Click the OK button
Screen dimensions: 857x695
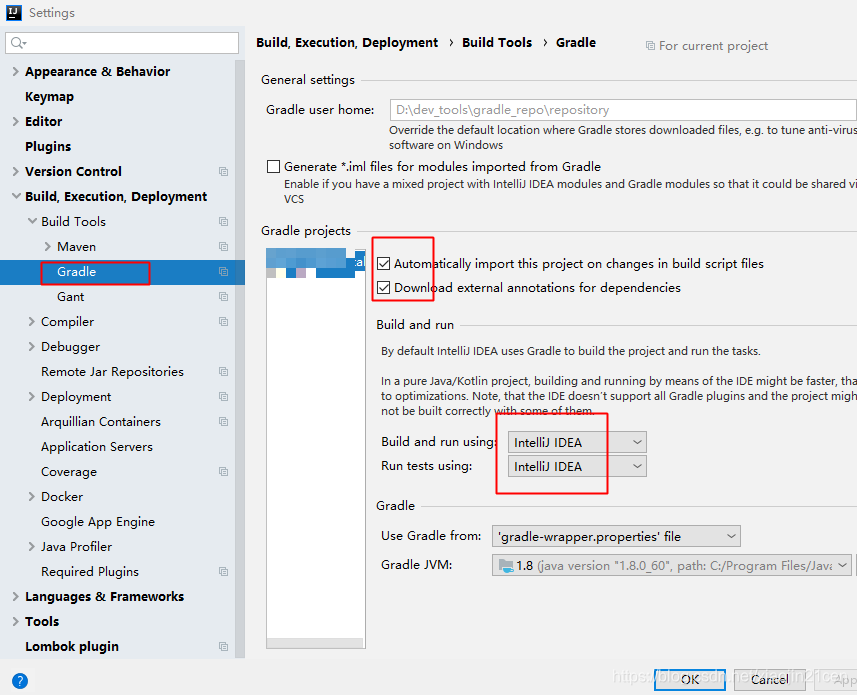click(x=690, y=679)
